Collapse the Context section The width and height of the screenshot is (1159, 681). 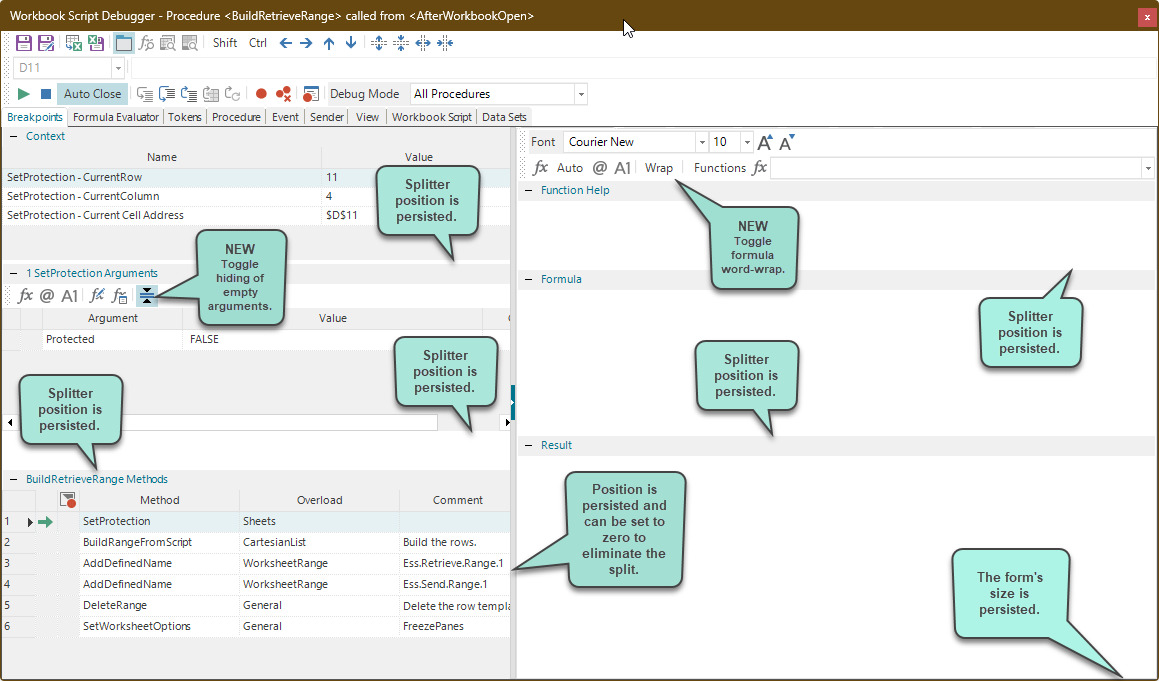(x=13, y=136)
